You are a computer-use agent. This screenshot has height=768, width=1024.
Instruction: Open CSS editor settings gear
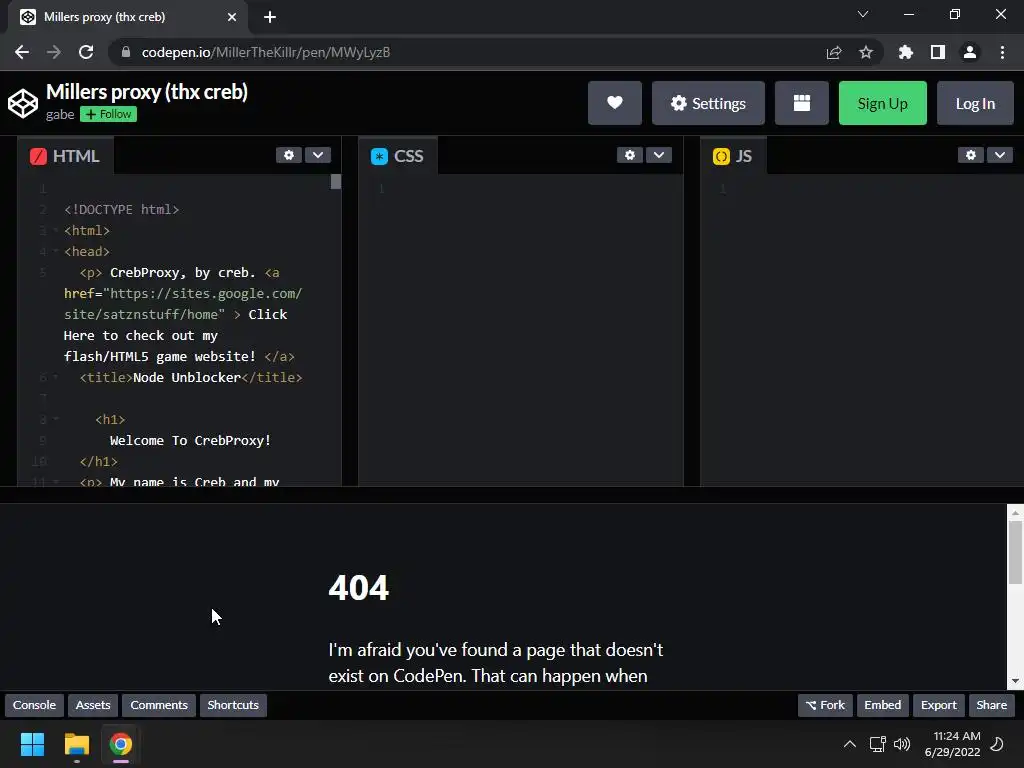pos(630,155)
